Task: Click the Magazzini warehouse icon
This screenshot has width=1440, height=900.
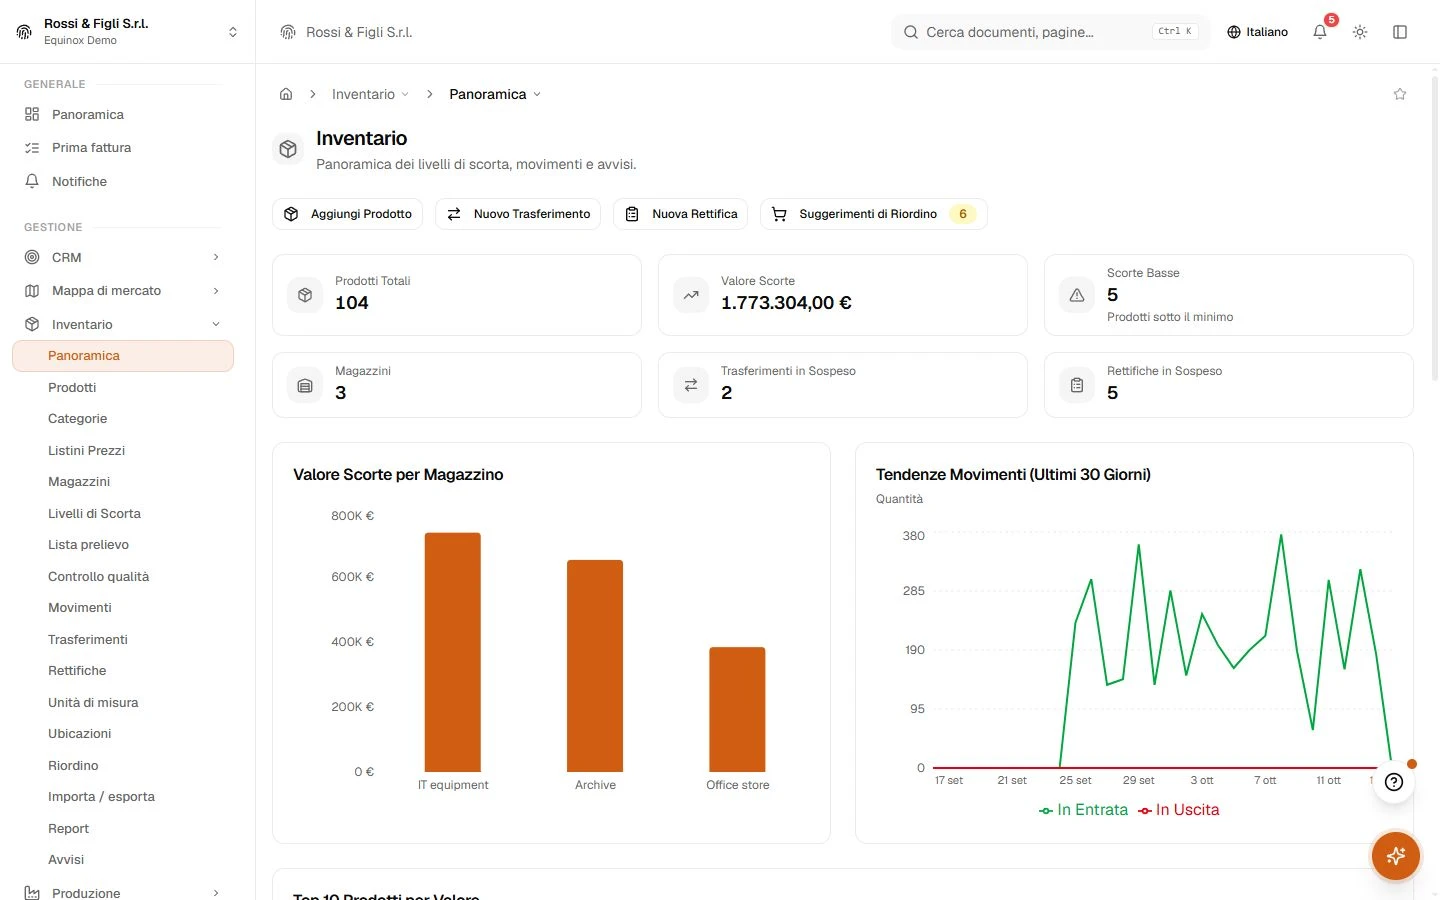Action: tap(305, 385)
